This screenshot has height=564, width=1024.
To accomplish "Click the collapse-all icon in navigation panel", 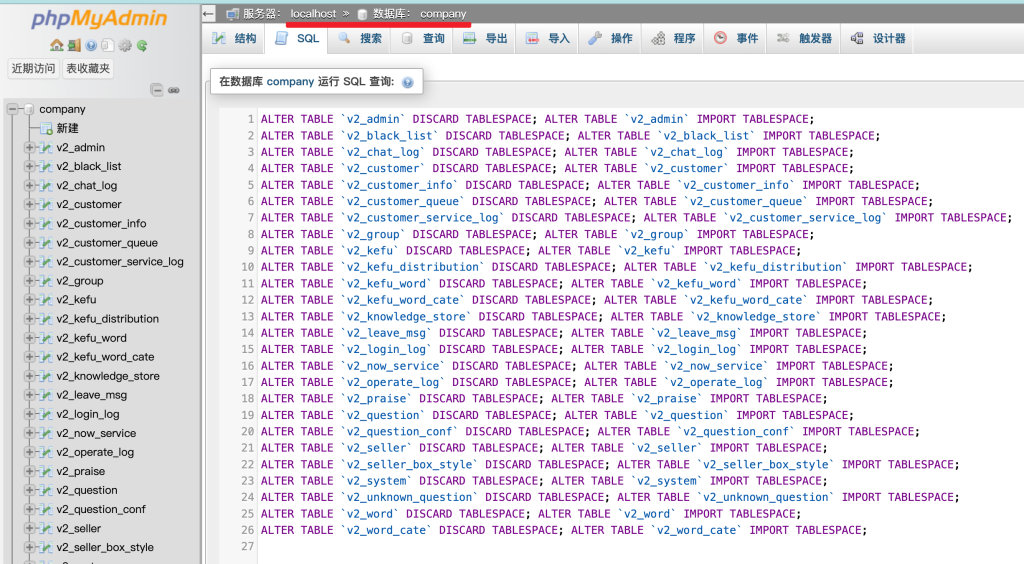I will click(157, 90).
